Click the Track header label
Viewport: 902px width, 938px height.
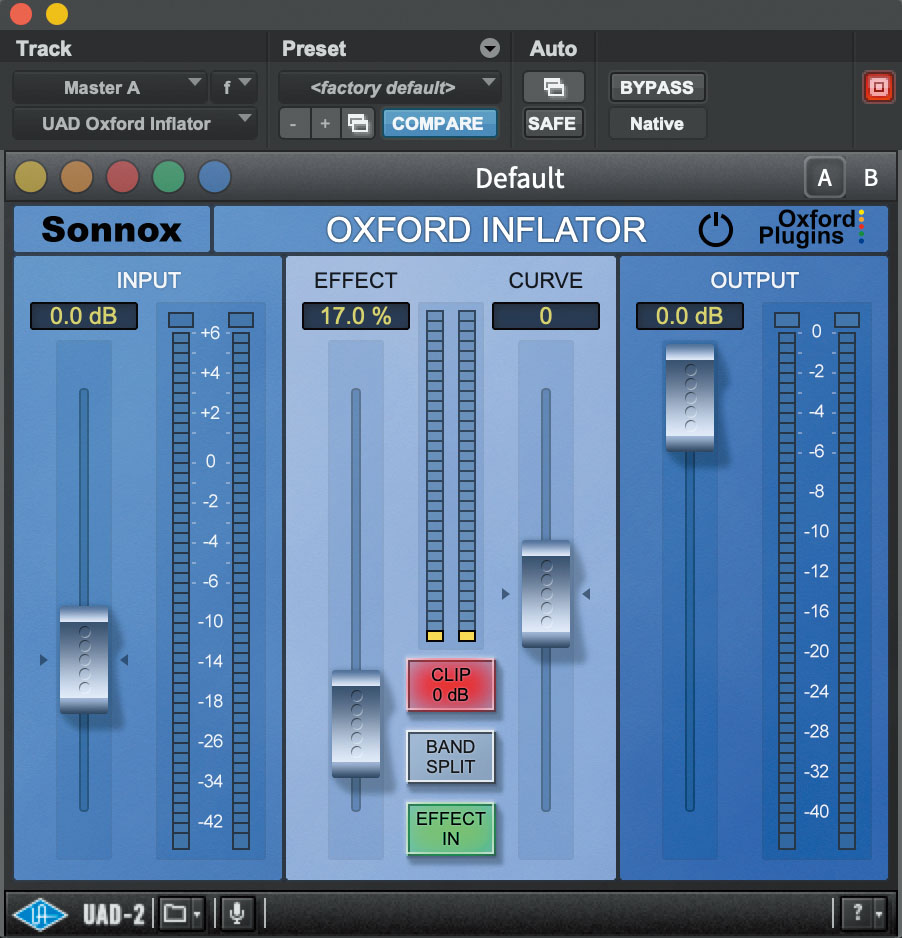44,48
